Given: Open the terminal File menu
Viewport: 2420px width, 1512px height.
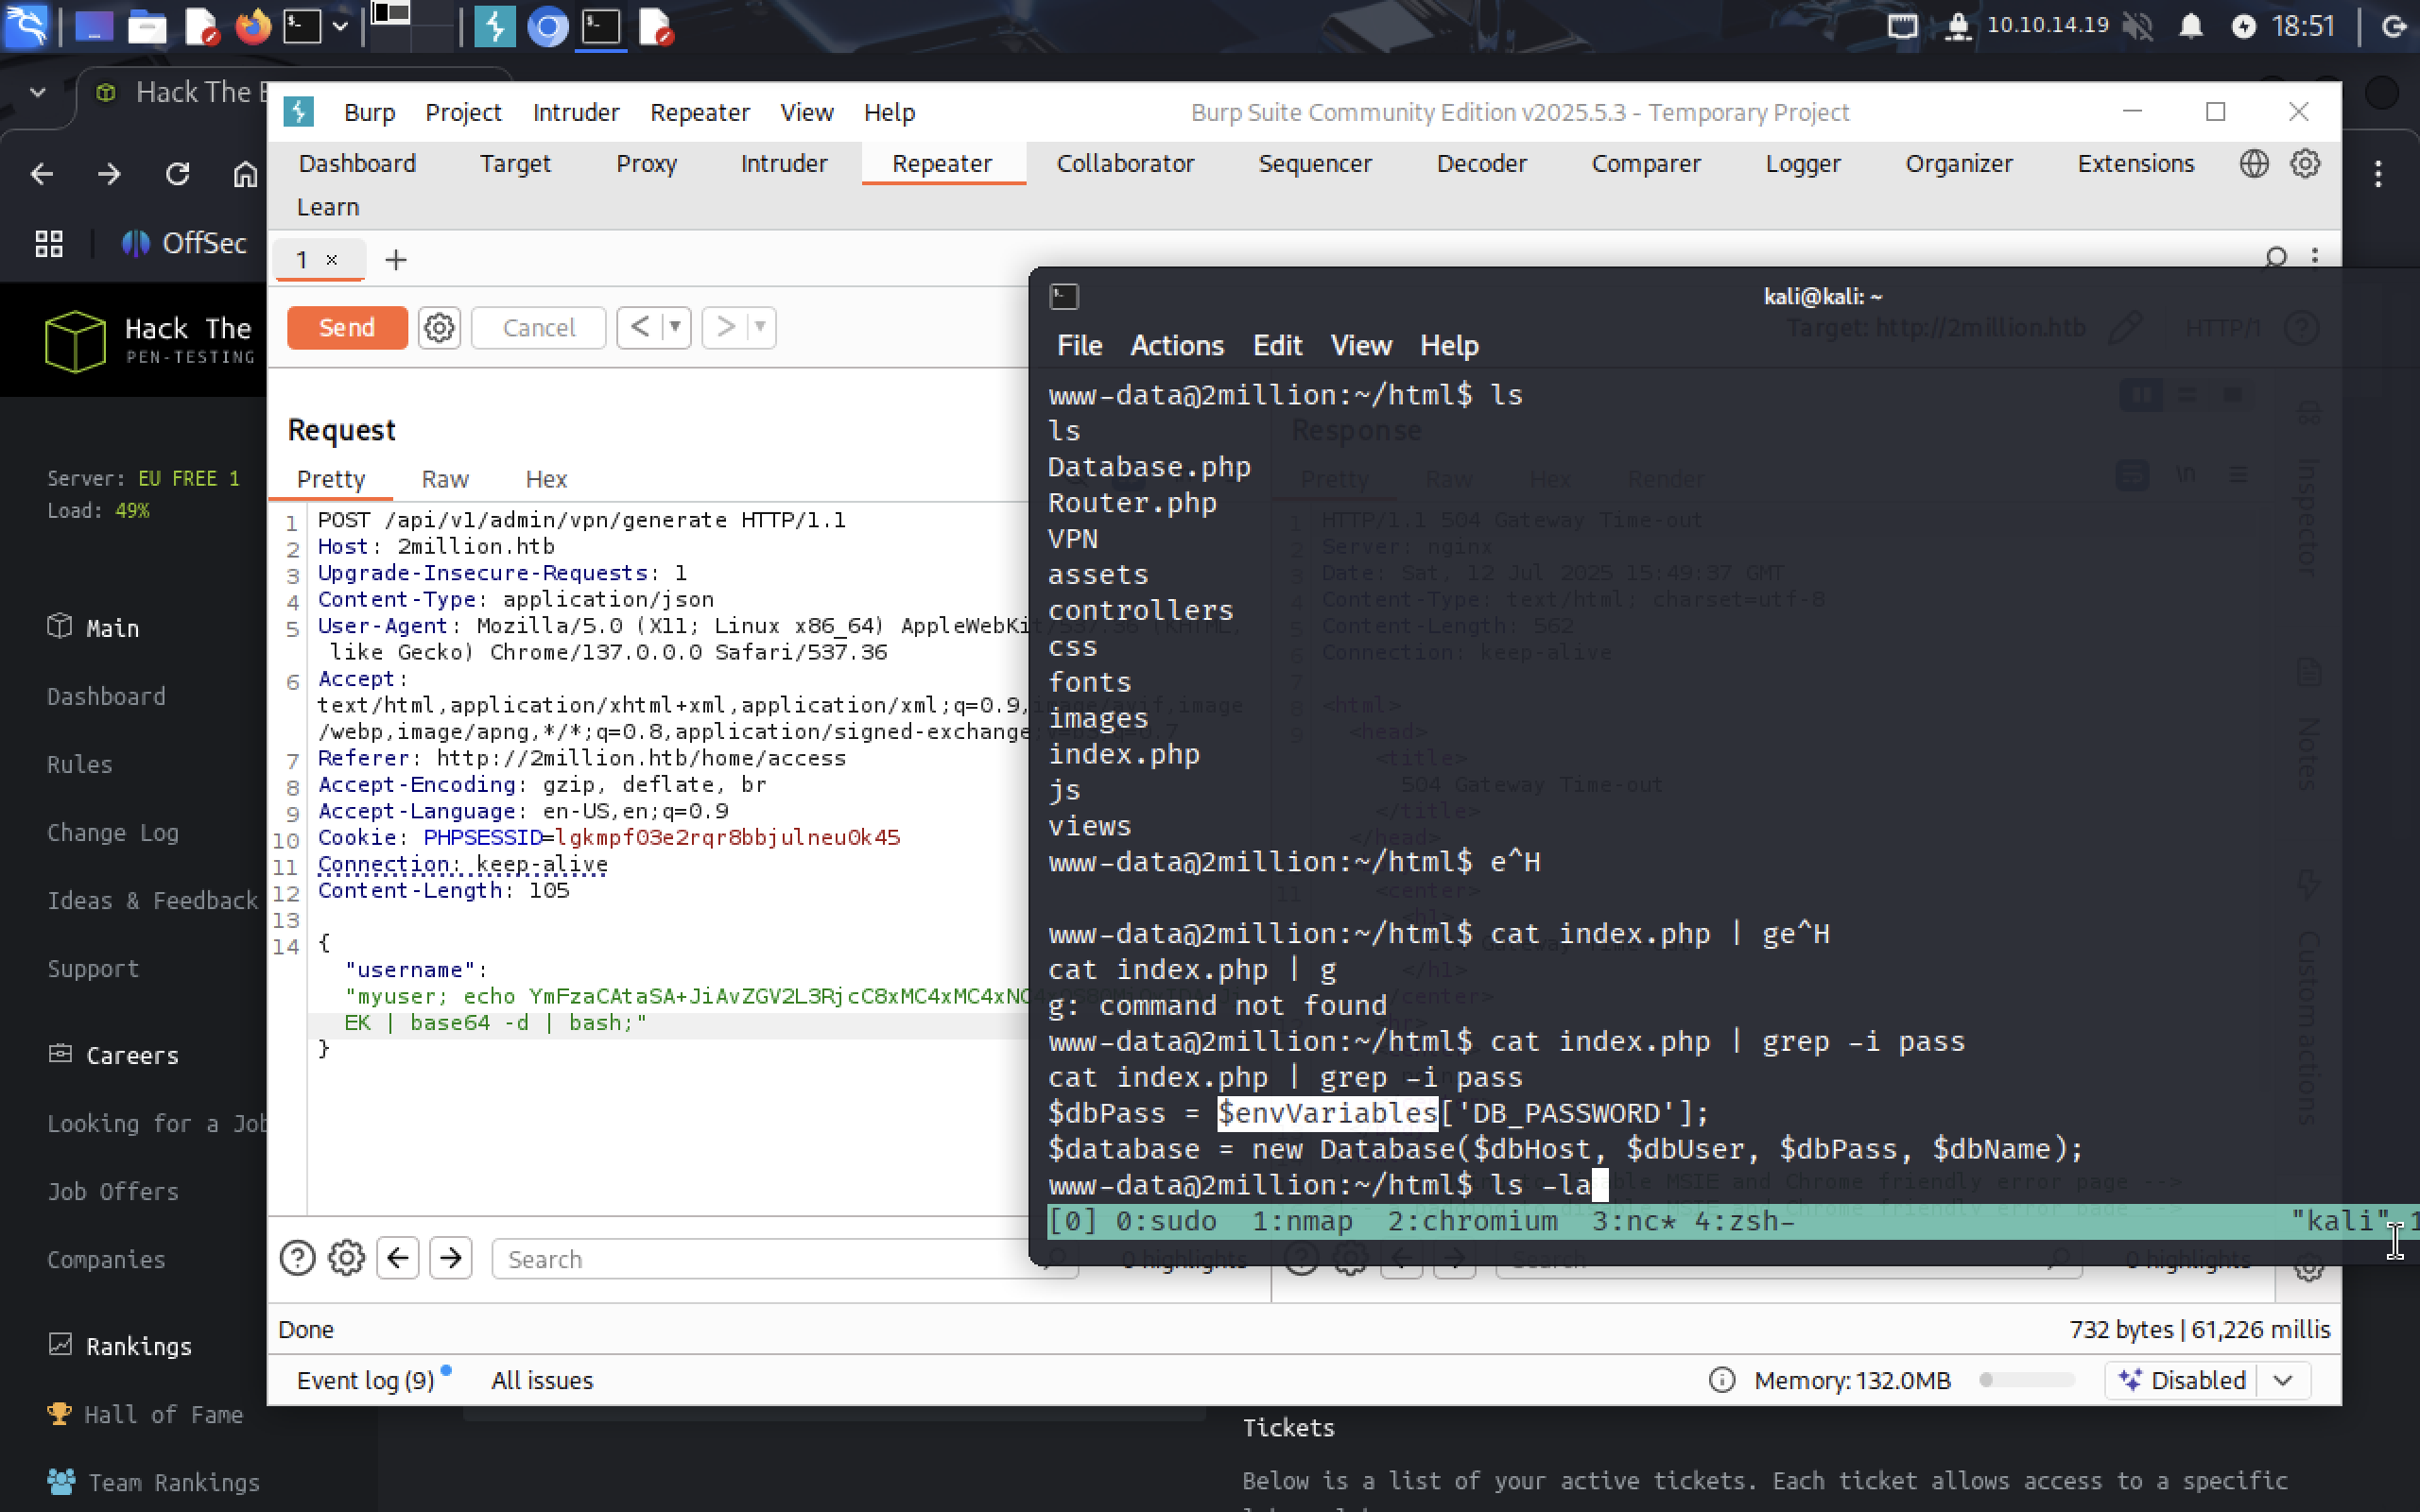Looking at the screenshot, I should point(1080,345).
